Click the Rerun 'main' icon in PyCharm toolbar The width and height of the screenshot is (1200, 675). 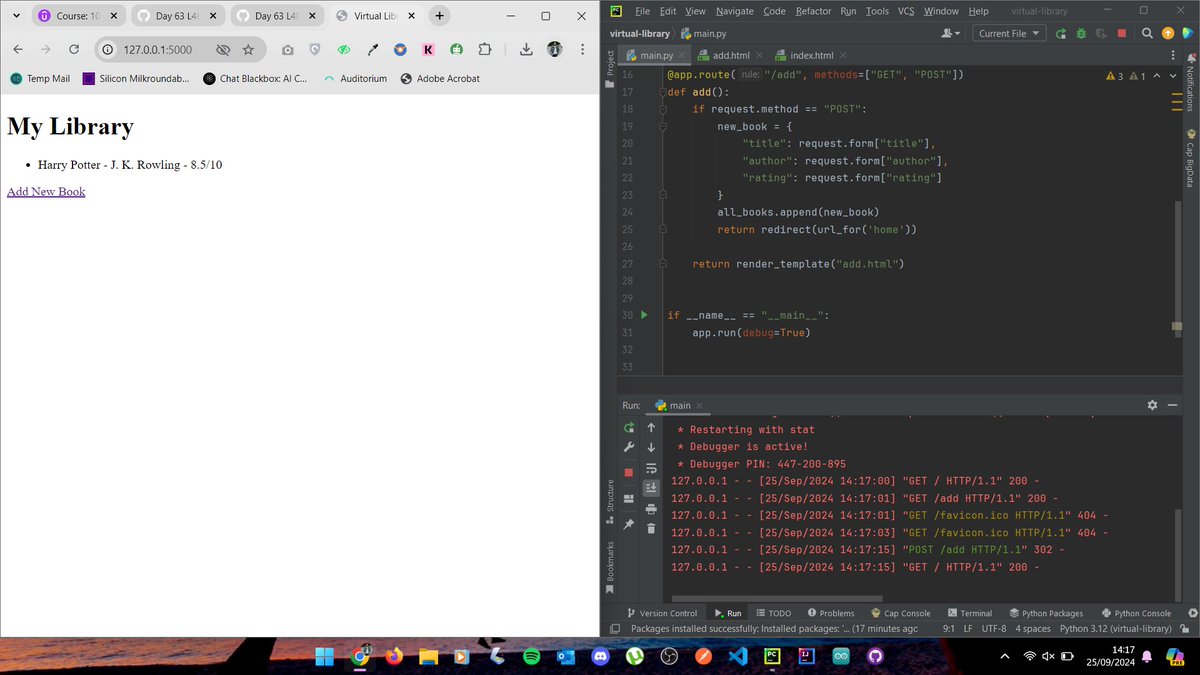tap(1061, 33)
